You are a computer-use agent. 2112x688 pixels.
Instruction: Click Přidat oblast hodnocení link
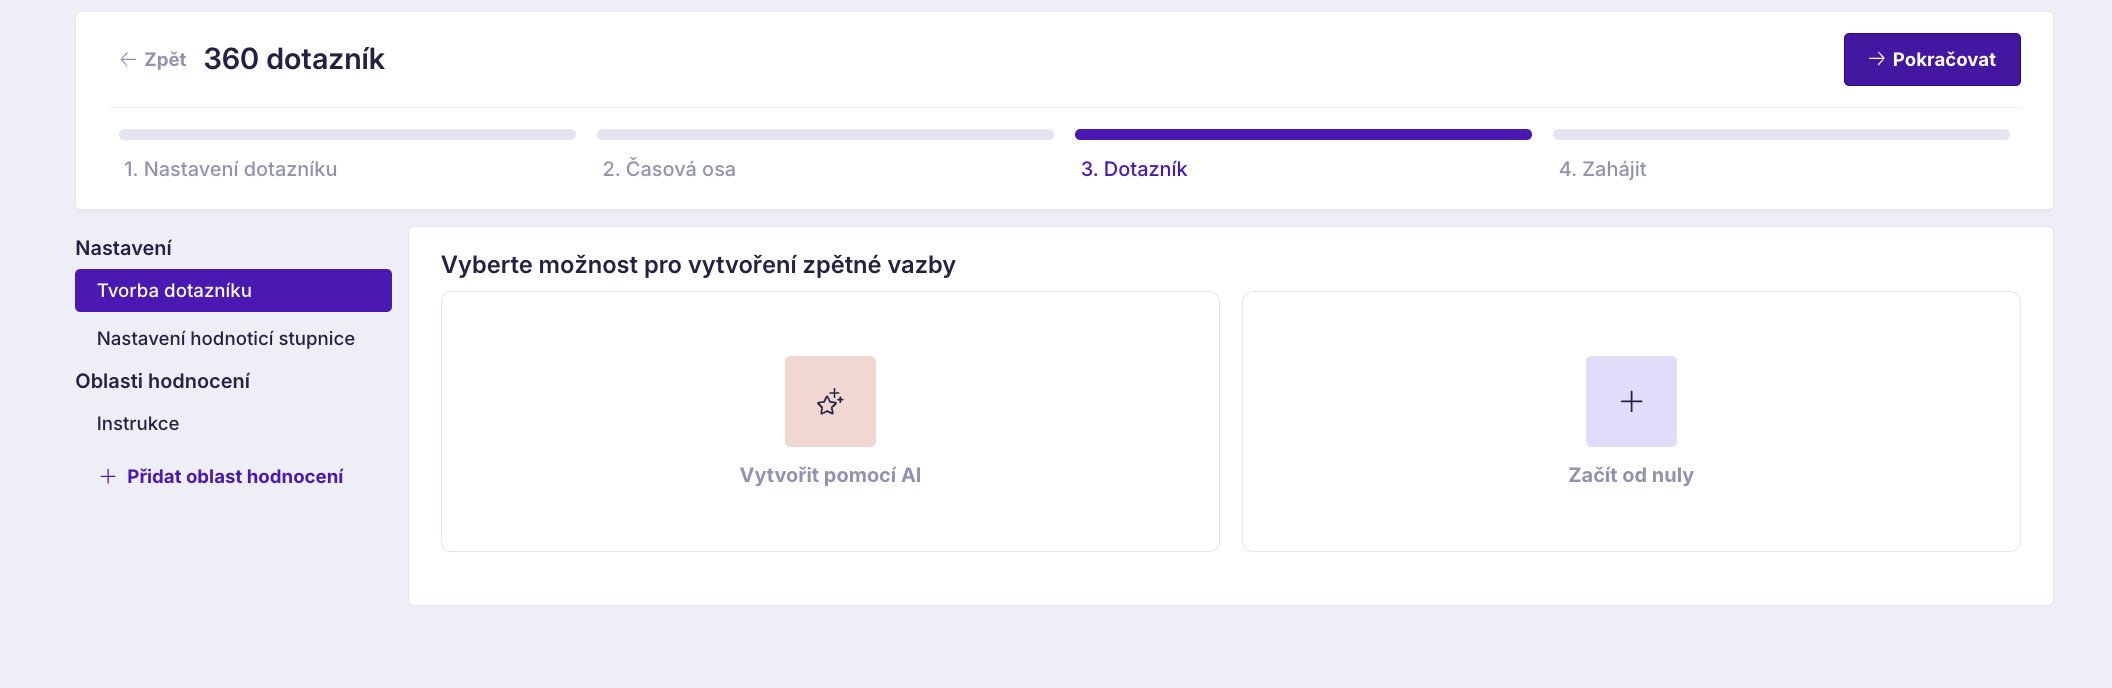tap(235, 477)
